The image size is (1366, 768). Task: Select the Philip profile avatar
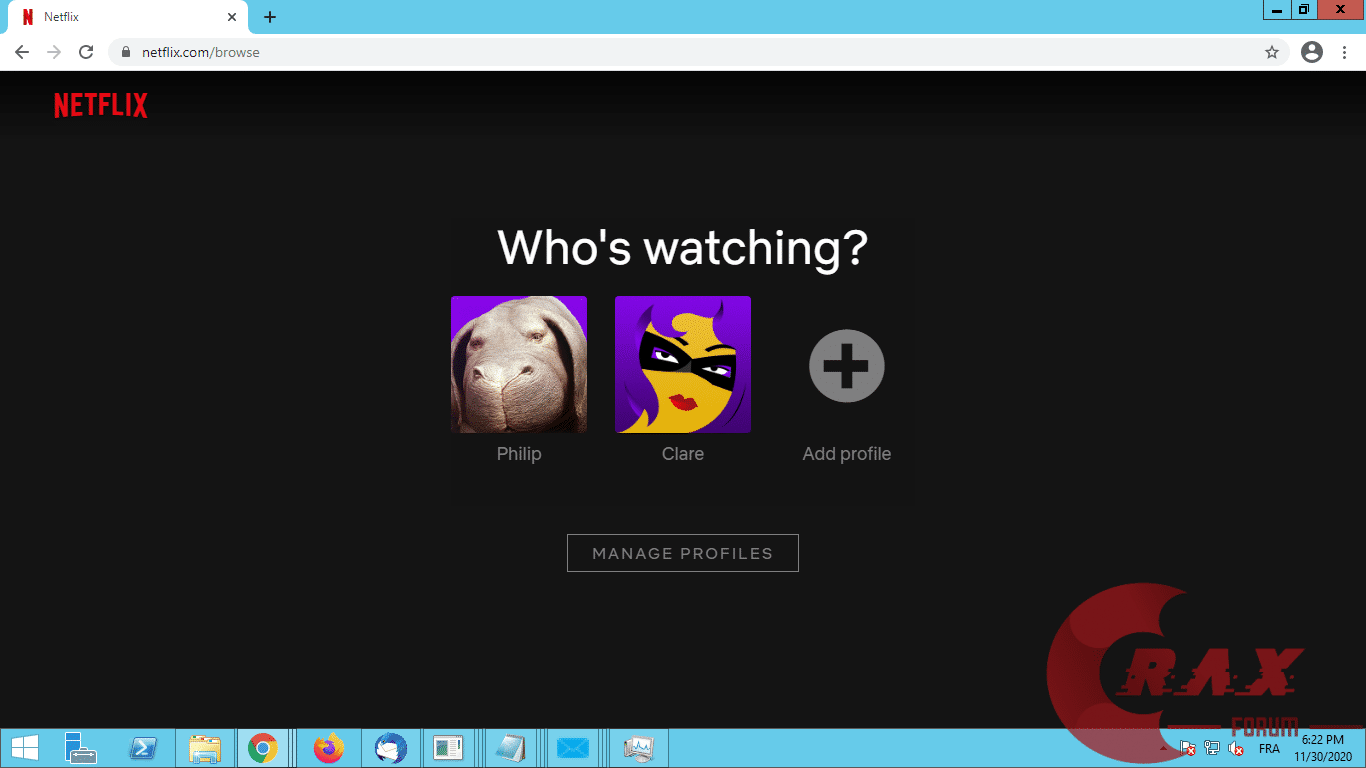[x=519, y=364]
